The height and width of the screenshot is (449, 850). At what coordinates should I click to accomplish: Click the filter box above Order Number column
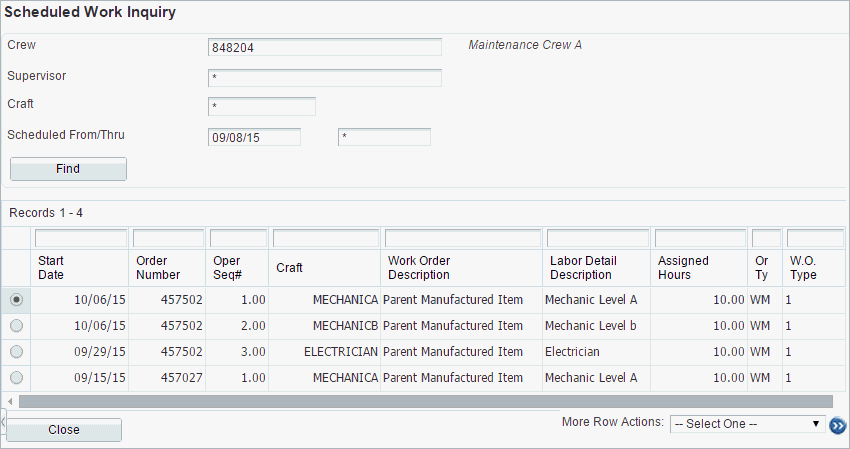(x=168, y=238)
